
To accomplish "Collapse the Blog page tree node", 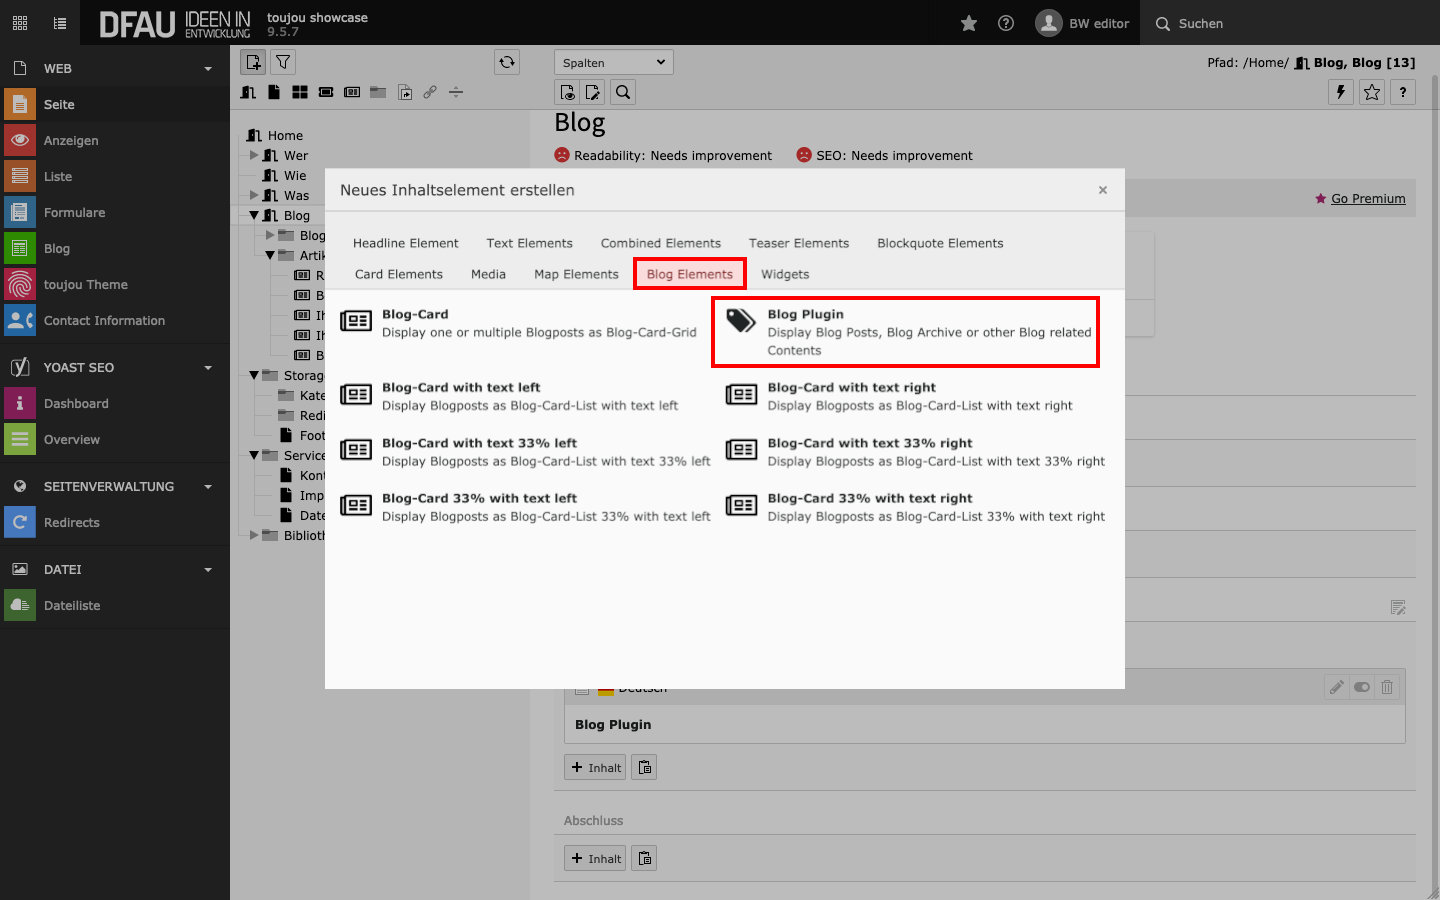I will 254,215.
